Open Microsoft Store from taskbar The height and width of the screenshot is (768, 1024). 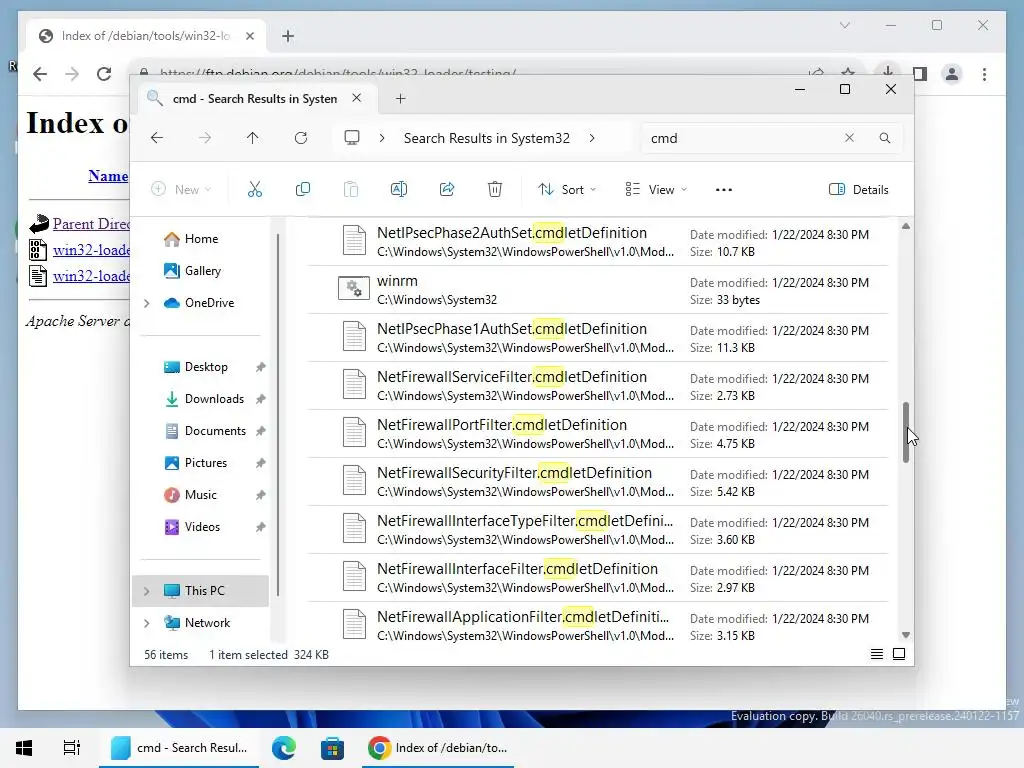[332, 748]
